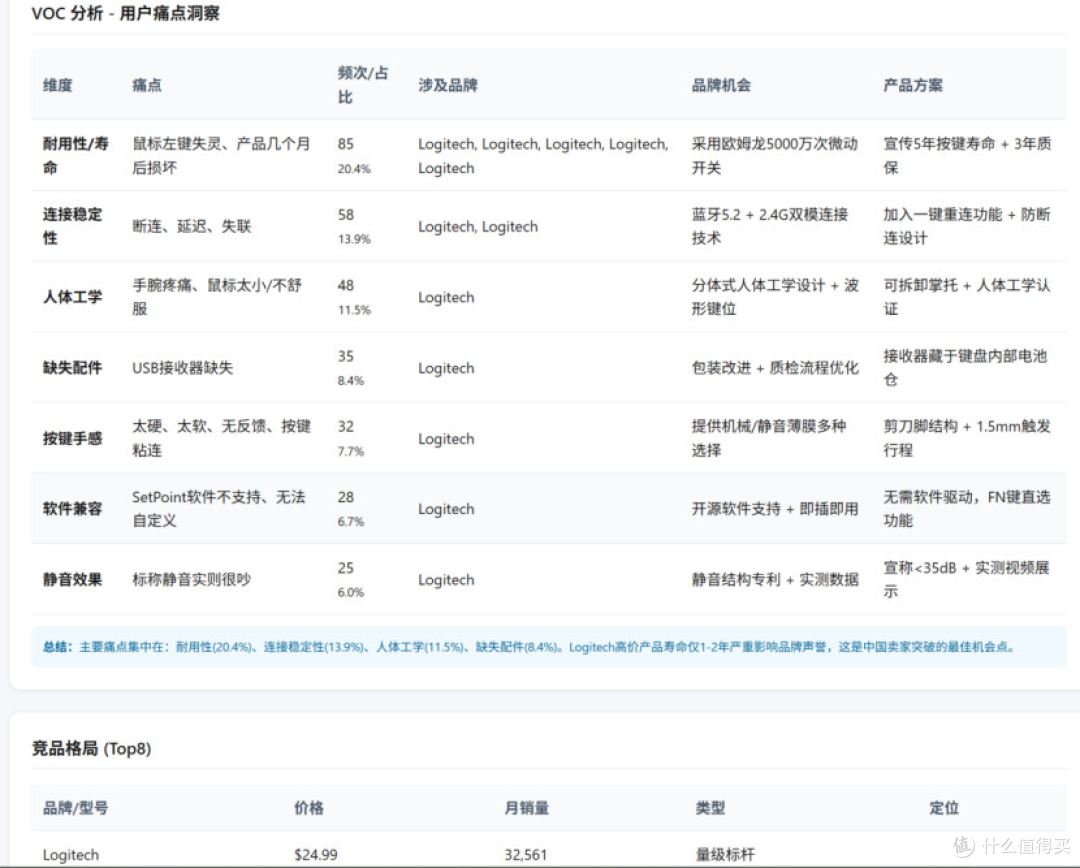Click the 频次/占比 column header
The image size is (1080, 868).
pyautogui.click(x=362, y=85)
